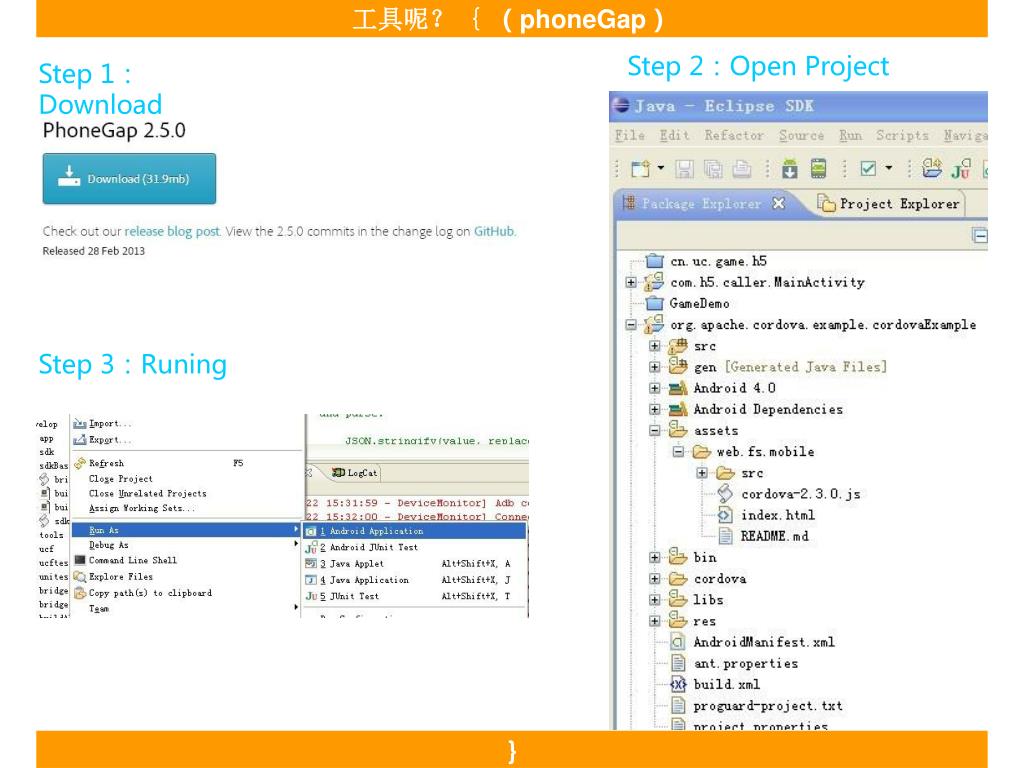Open the Run As submenu entry
The image size is (1024, 768).
(185, 530)
